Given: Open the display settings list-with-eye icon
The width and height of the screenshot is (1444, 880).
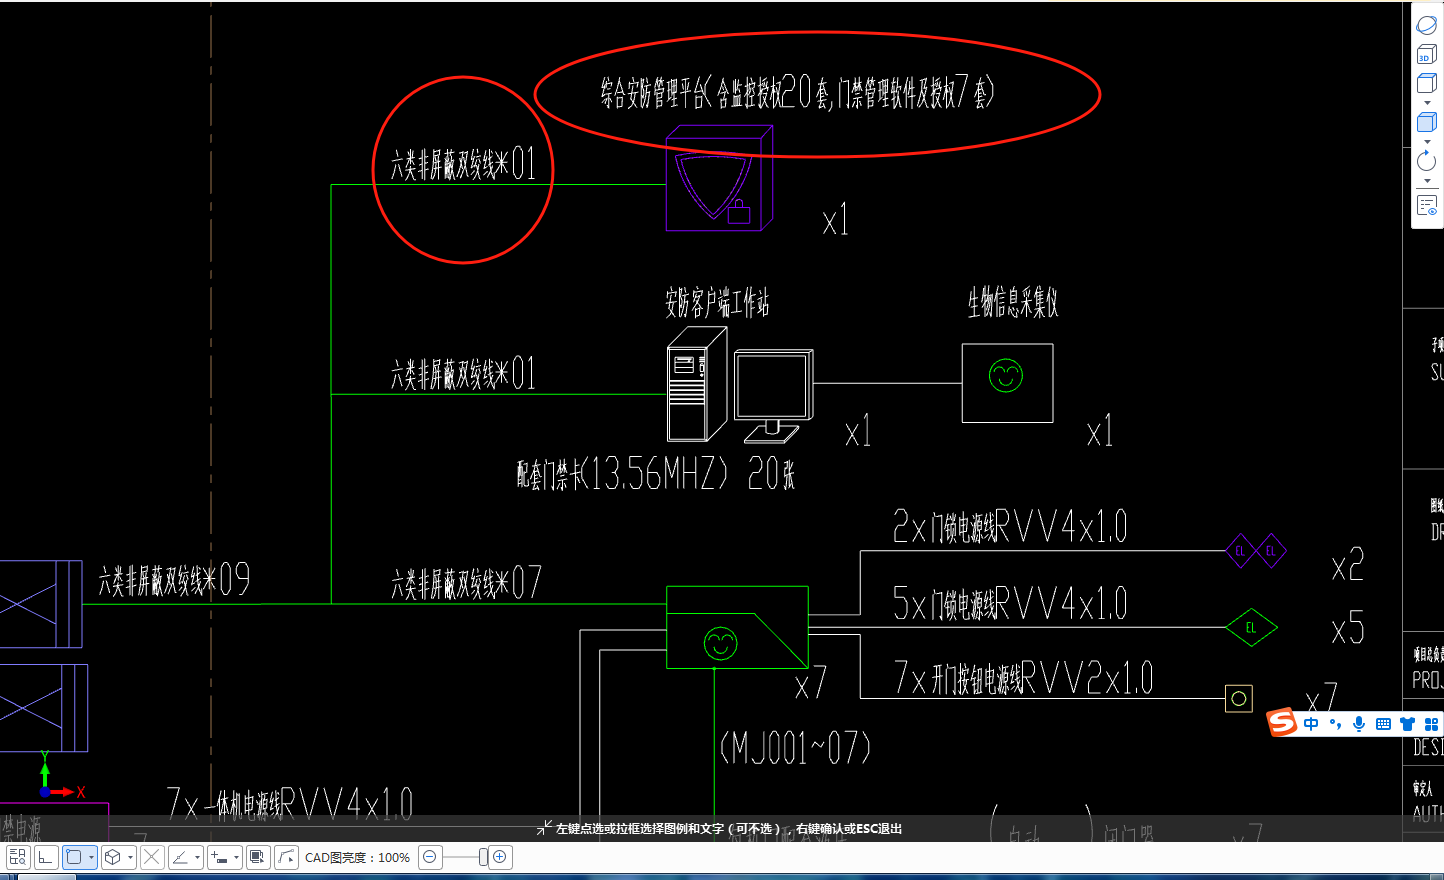Looking at the screenshot, I should pyautogui.click(x=1427, y=205).
